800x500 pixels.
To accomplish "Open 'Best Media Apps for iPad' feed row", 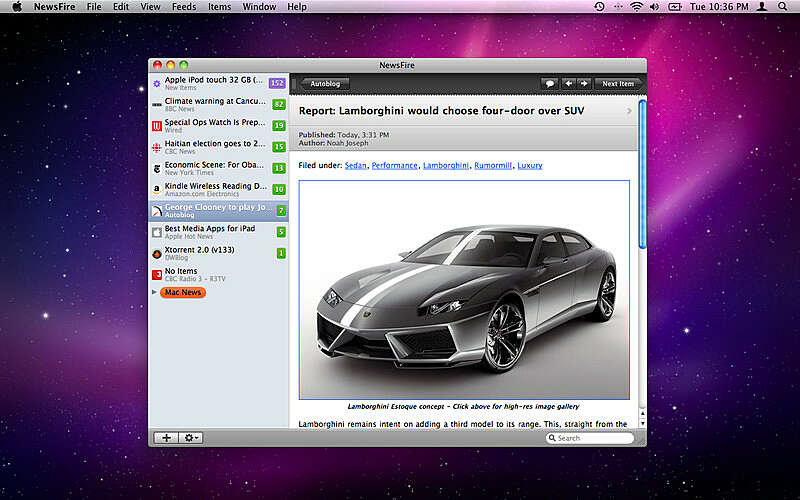I will [x=218, y=232].
